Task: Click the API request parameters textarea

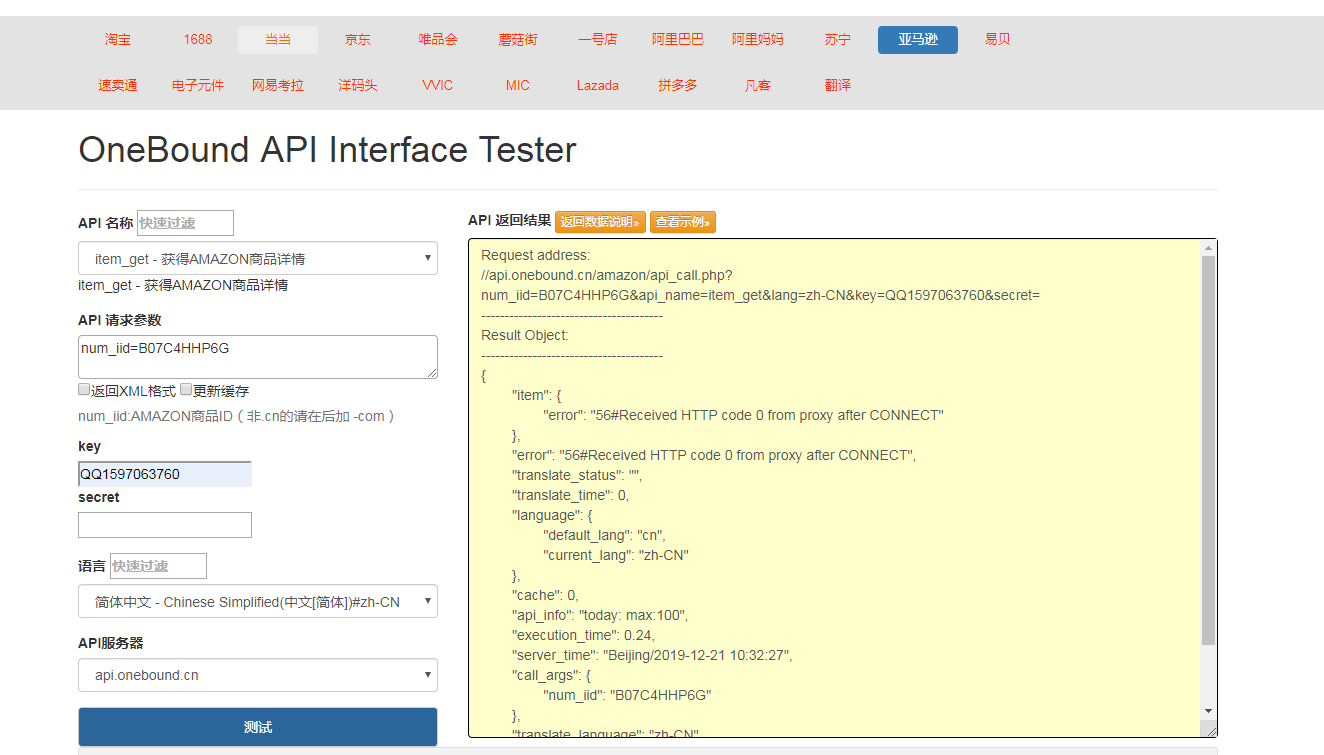Action: 258,357
